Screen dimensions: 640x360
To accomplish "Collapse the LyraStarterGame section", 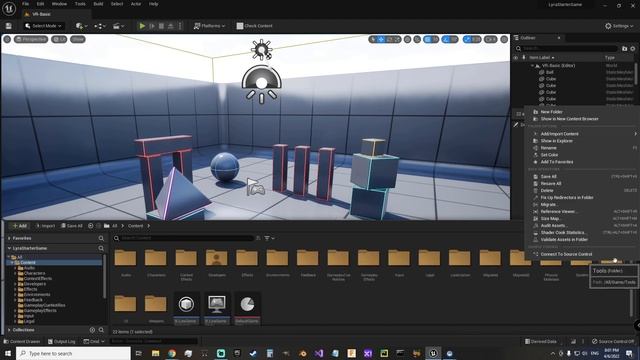I will pos(9,248).
